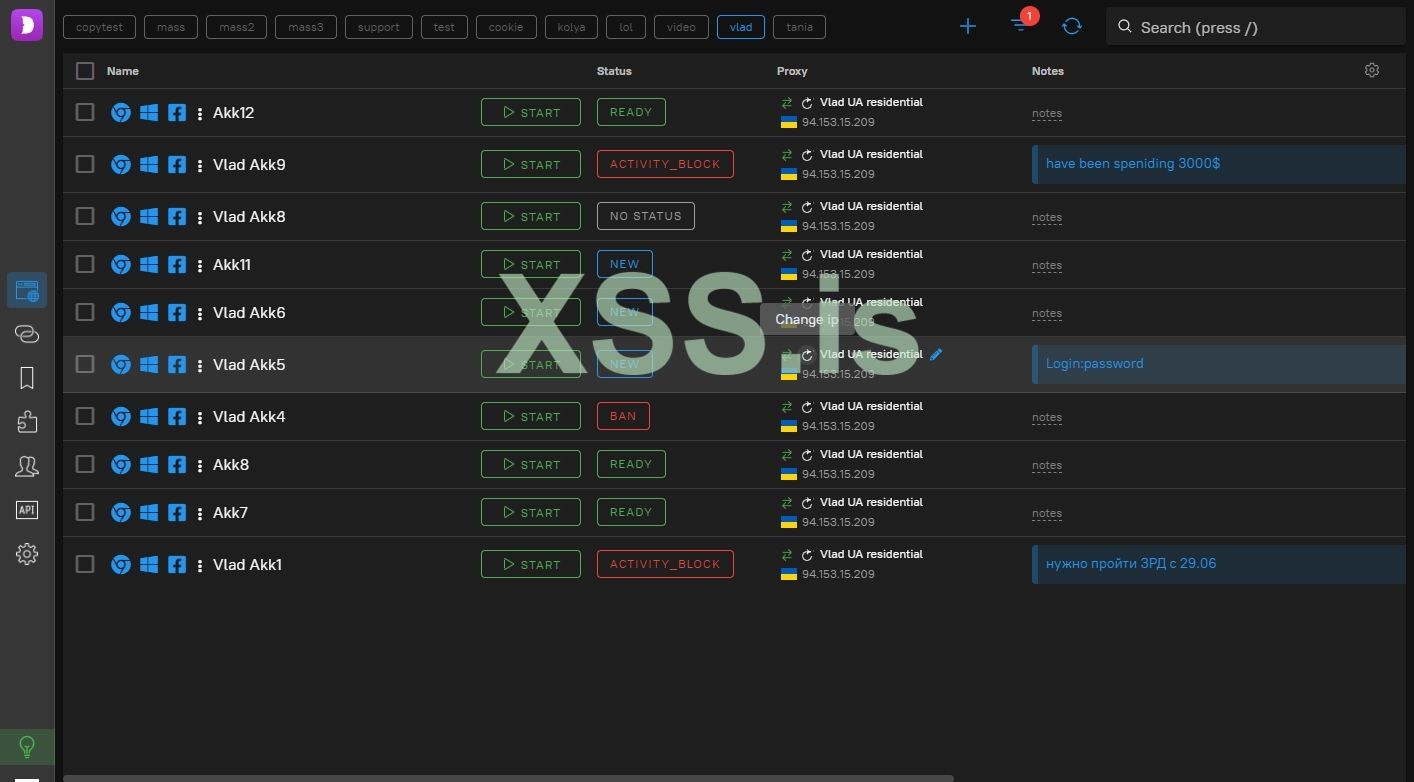Select the support tag tab

click(379, 27)
